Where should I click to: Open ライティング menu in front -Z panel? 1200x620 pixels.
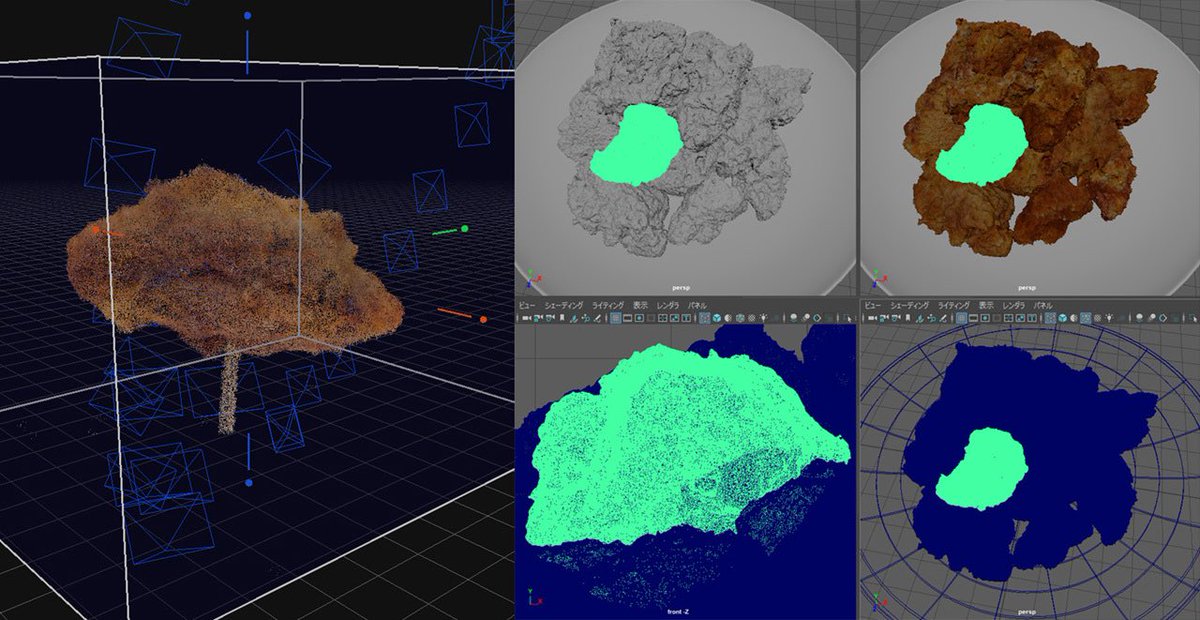pyautogui.click(x=608, y=304)
